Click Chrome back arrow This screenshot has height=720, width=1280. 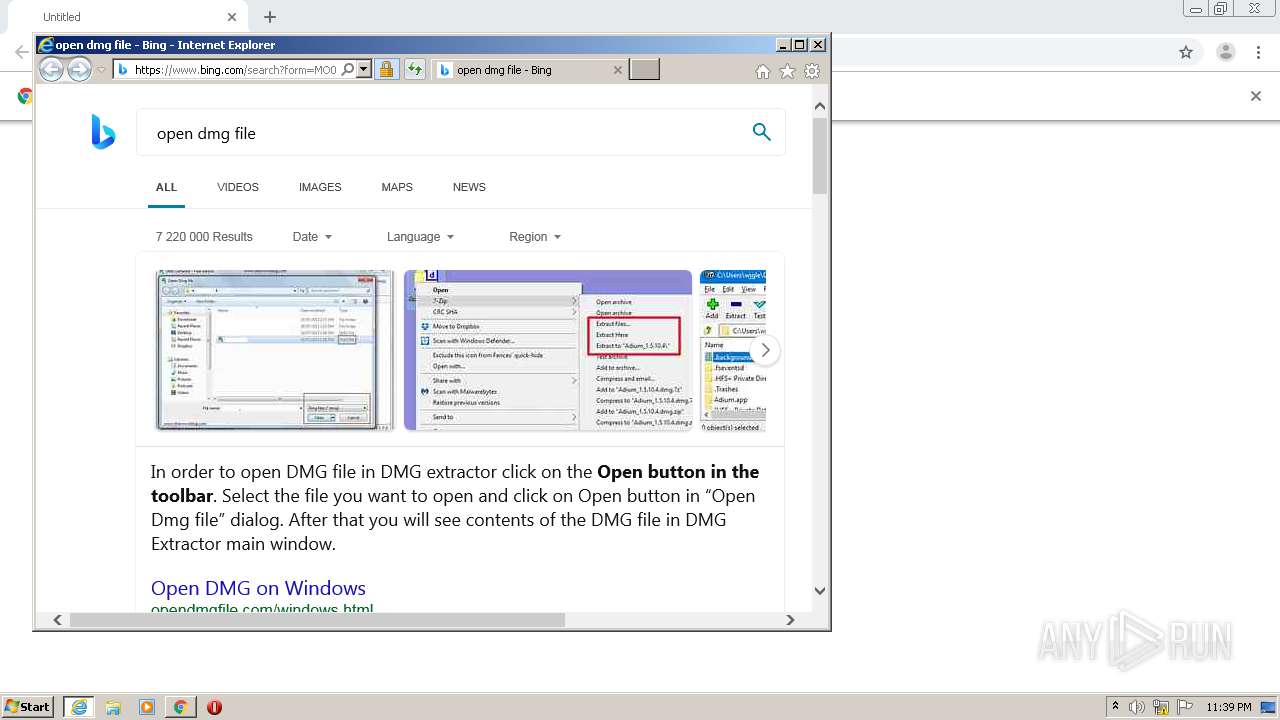click(21, 52)
